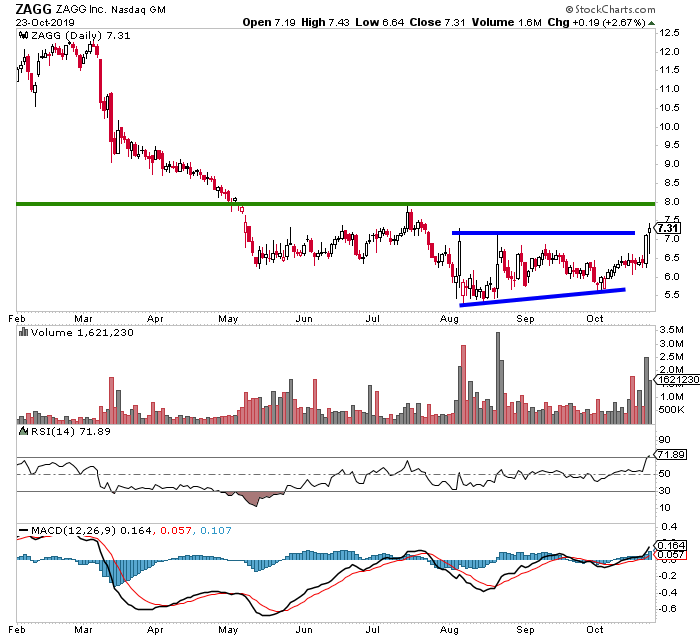Click 'Feb' on the bottom MACD date axis
Viewport: 700px width, 639px height.
[17, 630]
